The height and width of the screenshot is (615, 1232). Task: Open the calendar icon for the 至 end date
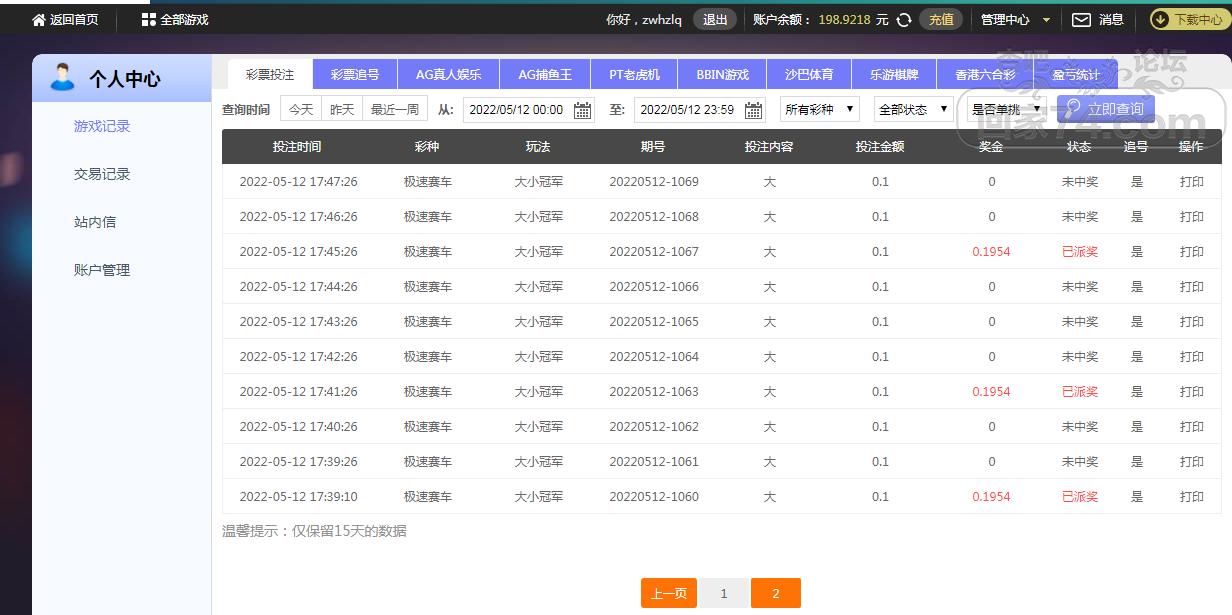tap(752, 110)
